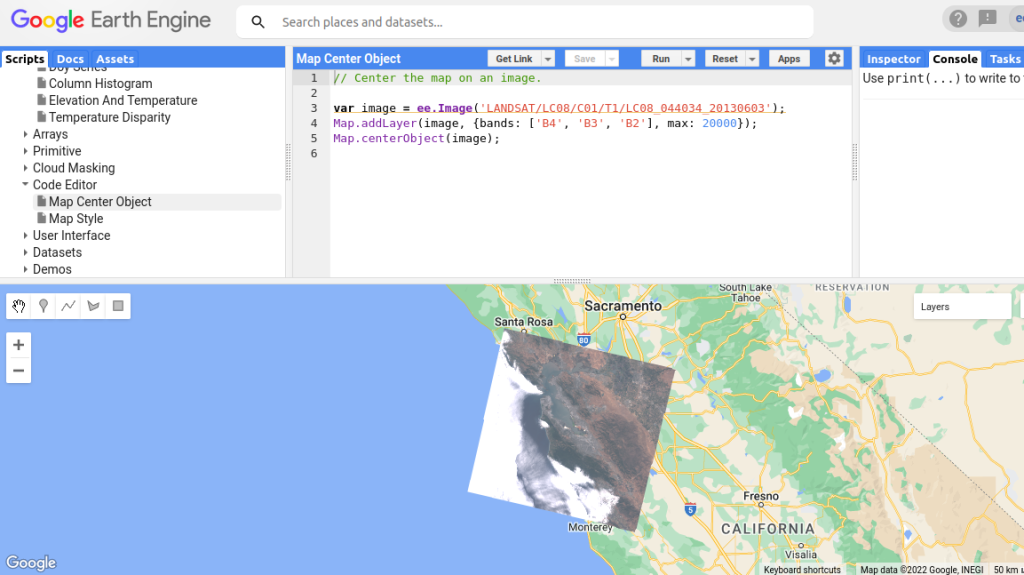Expand the Primitive folder
Viewport: 1024px width, 575px height.
pos(25,151)
